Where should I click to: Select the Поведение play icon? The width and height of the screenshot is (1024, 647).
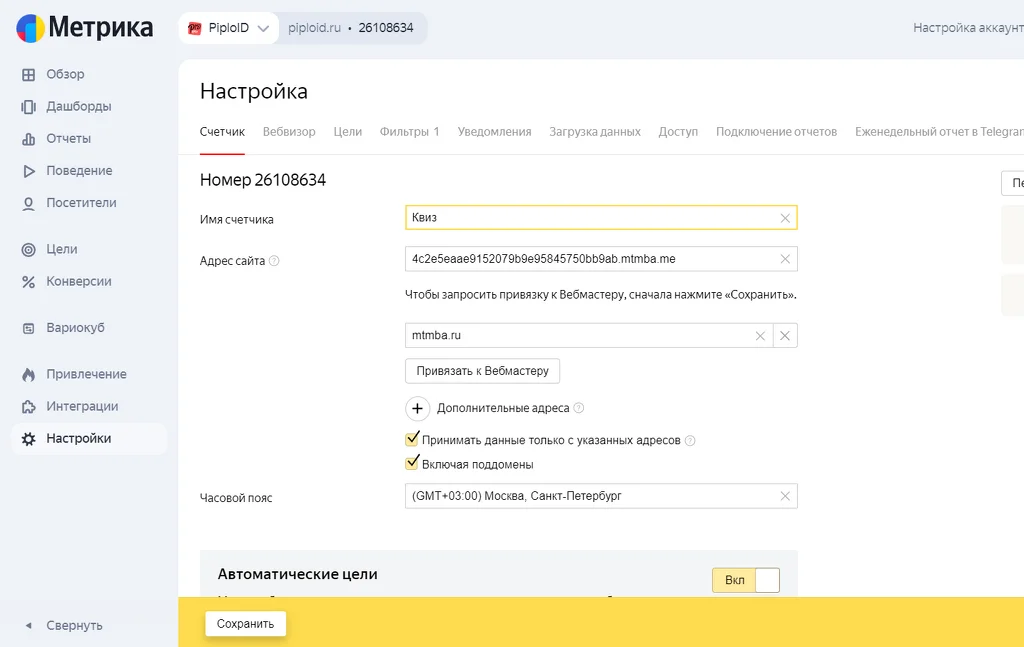coord(28,171)
